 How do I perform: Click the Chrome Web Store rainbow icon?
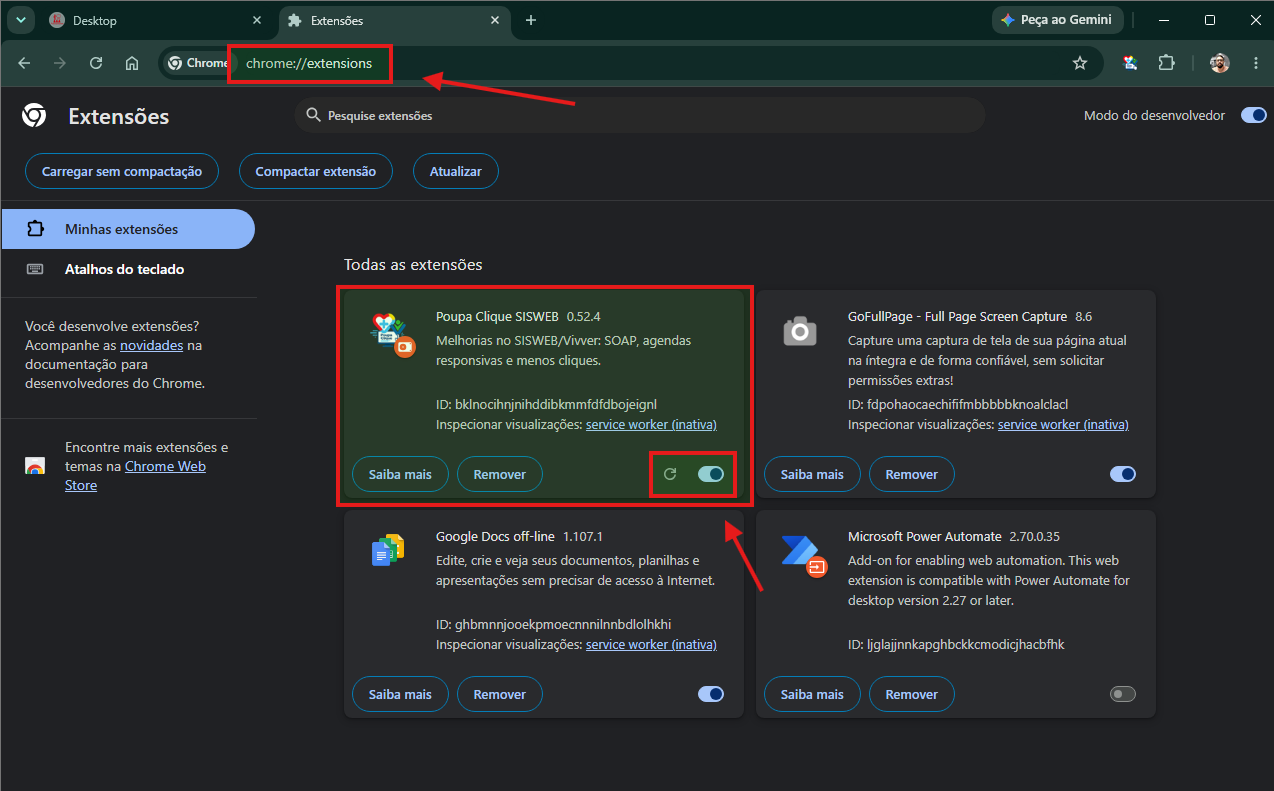click(35, 466)
